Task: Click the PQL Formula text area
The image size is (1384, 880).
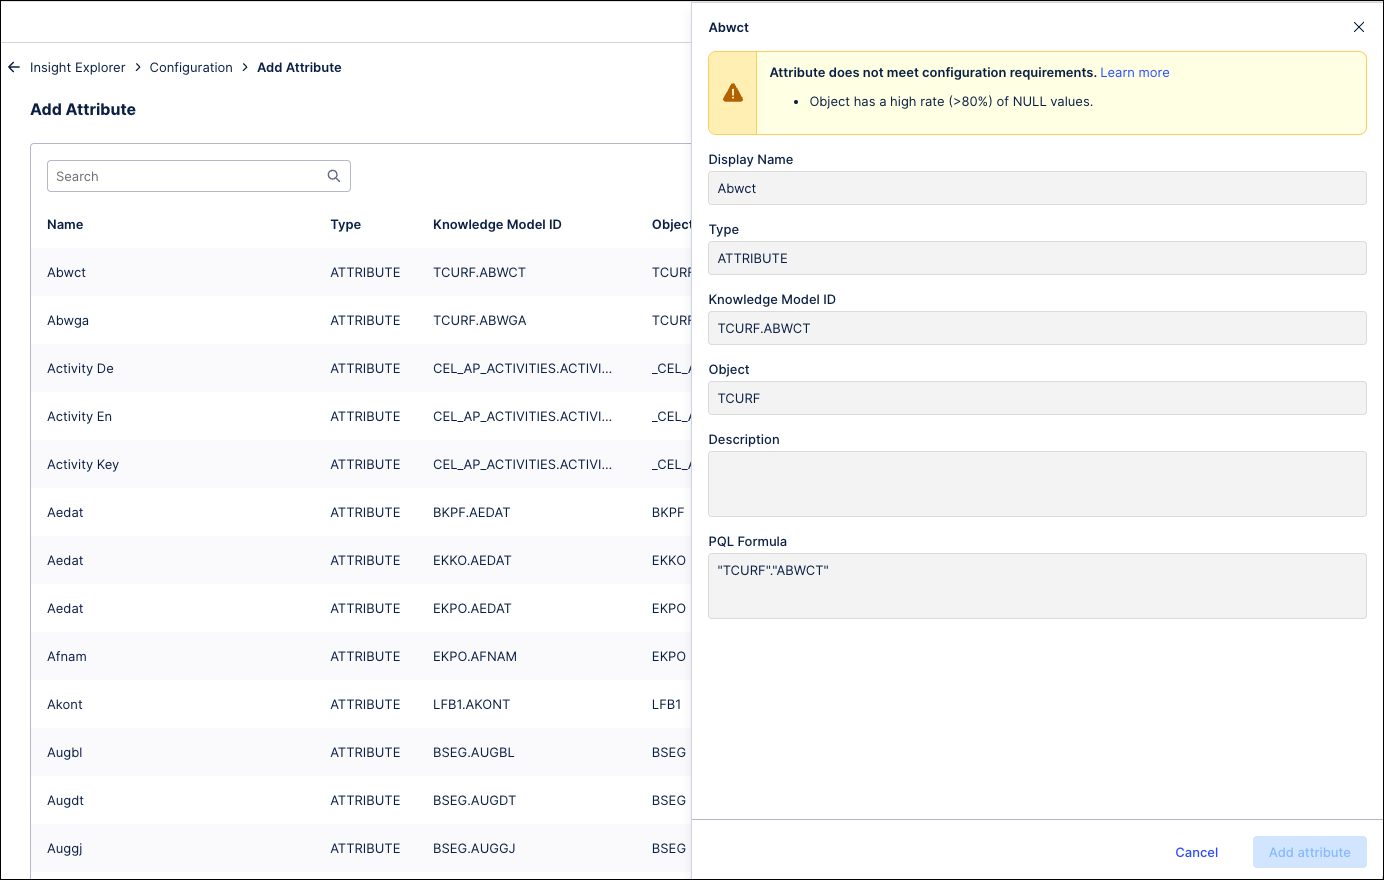Action: pyautogui.click(x=1037, y=586)
